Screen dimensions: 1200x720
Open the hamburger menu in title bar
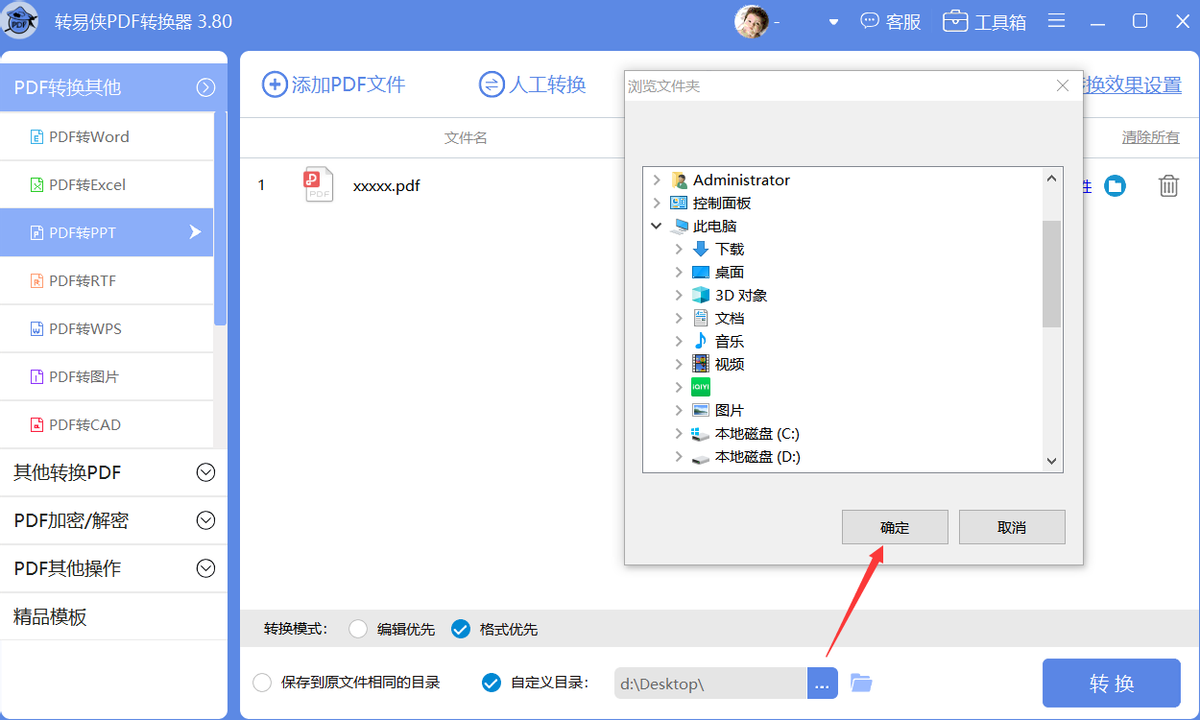tap(1056, 21)
